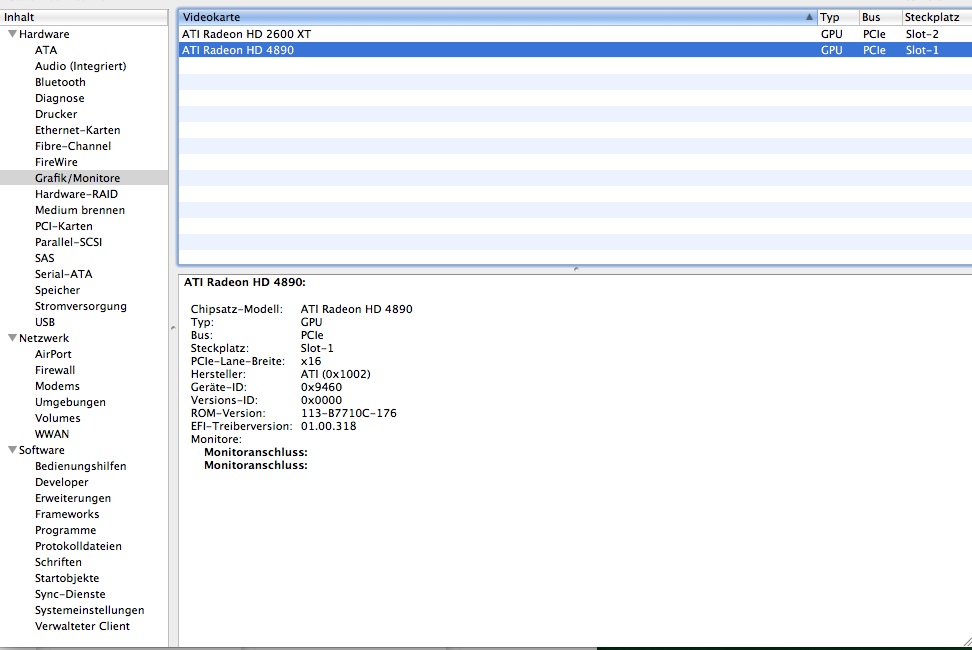This screenshot has width=972, height=650.
Task: Sort by the Bus column header
Action: coord(880,17)
